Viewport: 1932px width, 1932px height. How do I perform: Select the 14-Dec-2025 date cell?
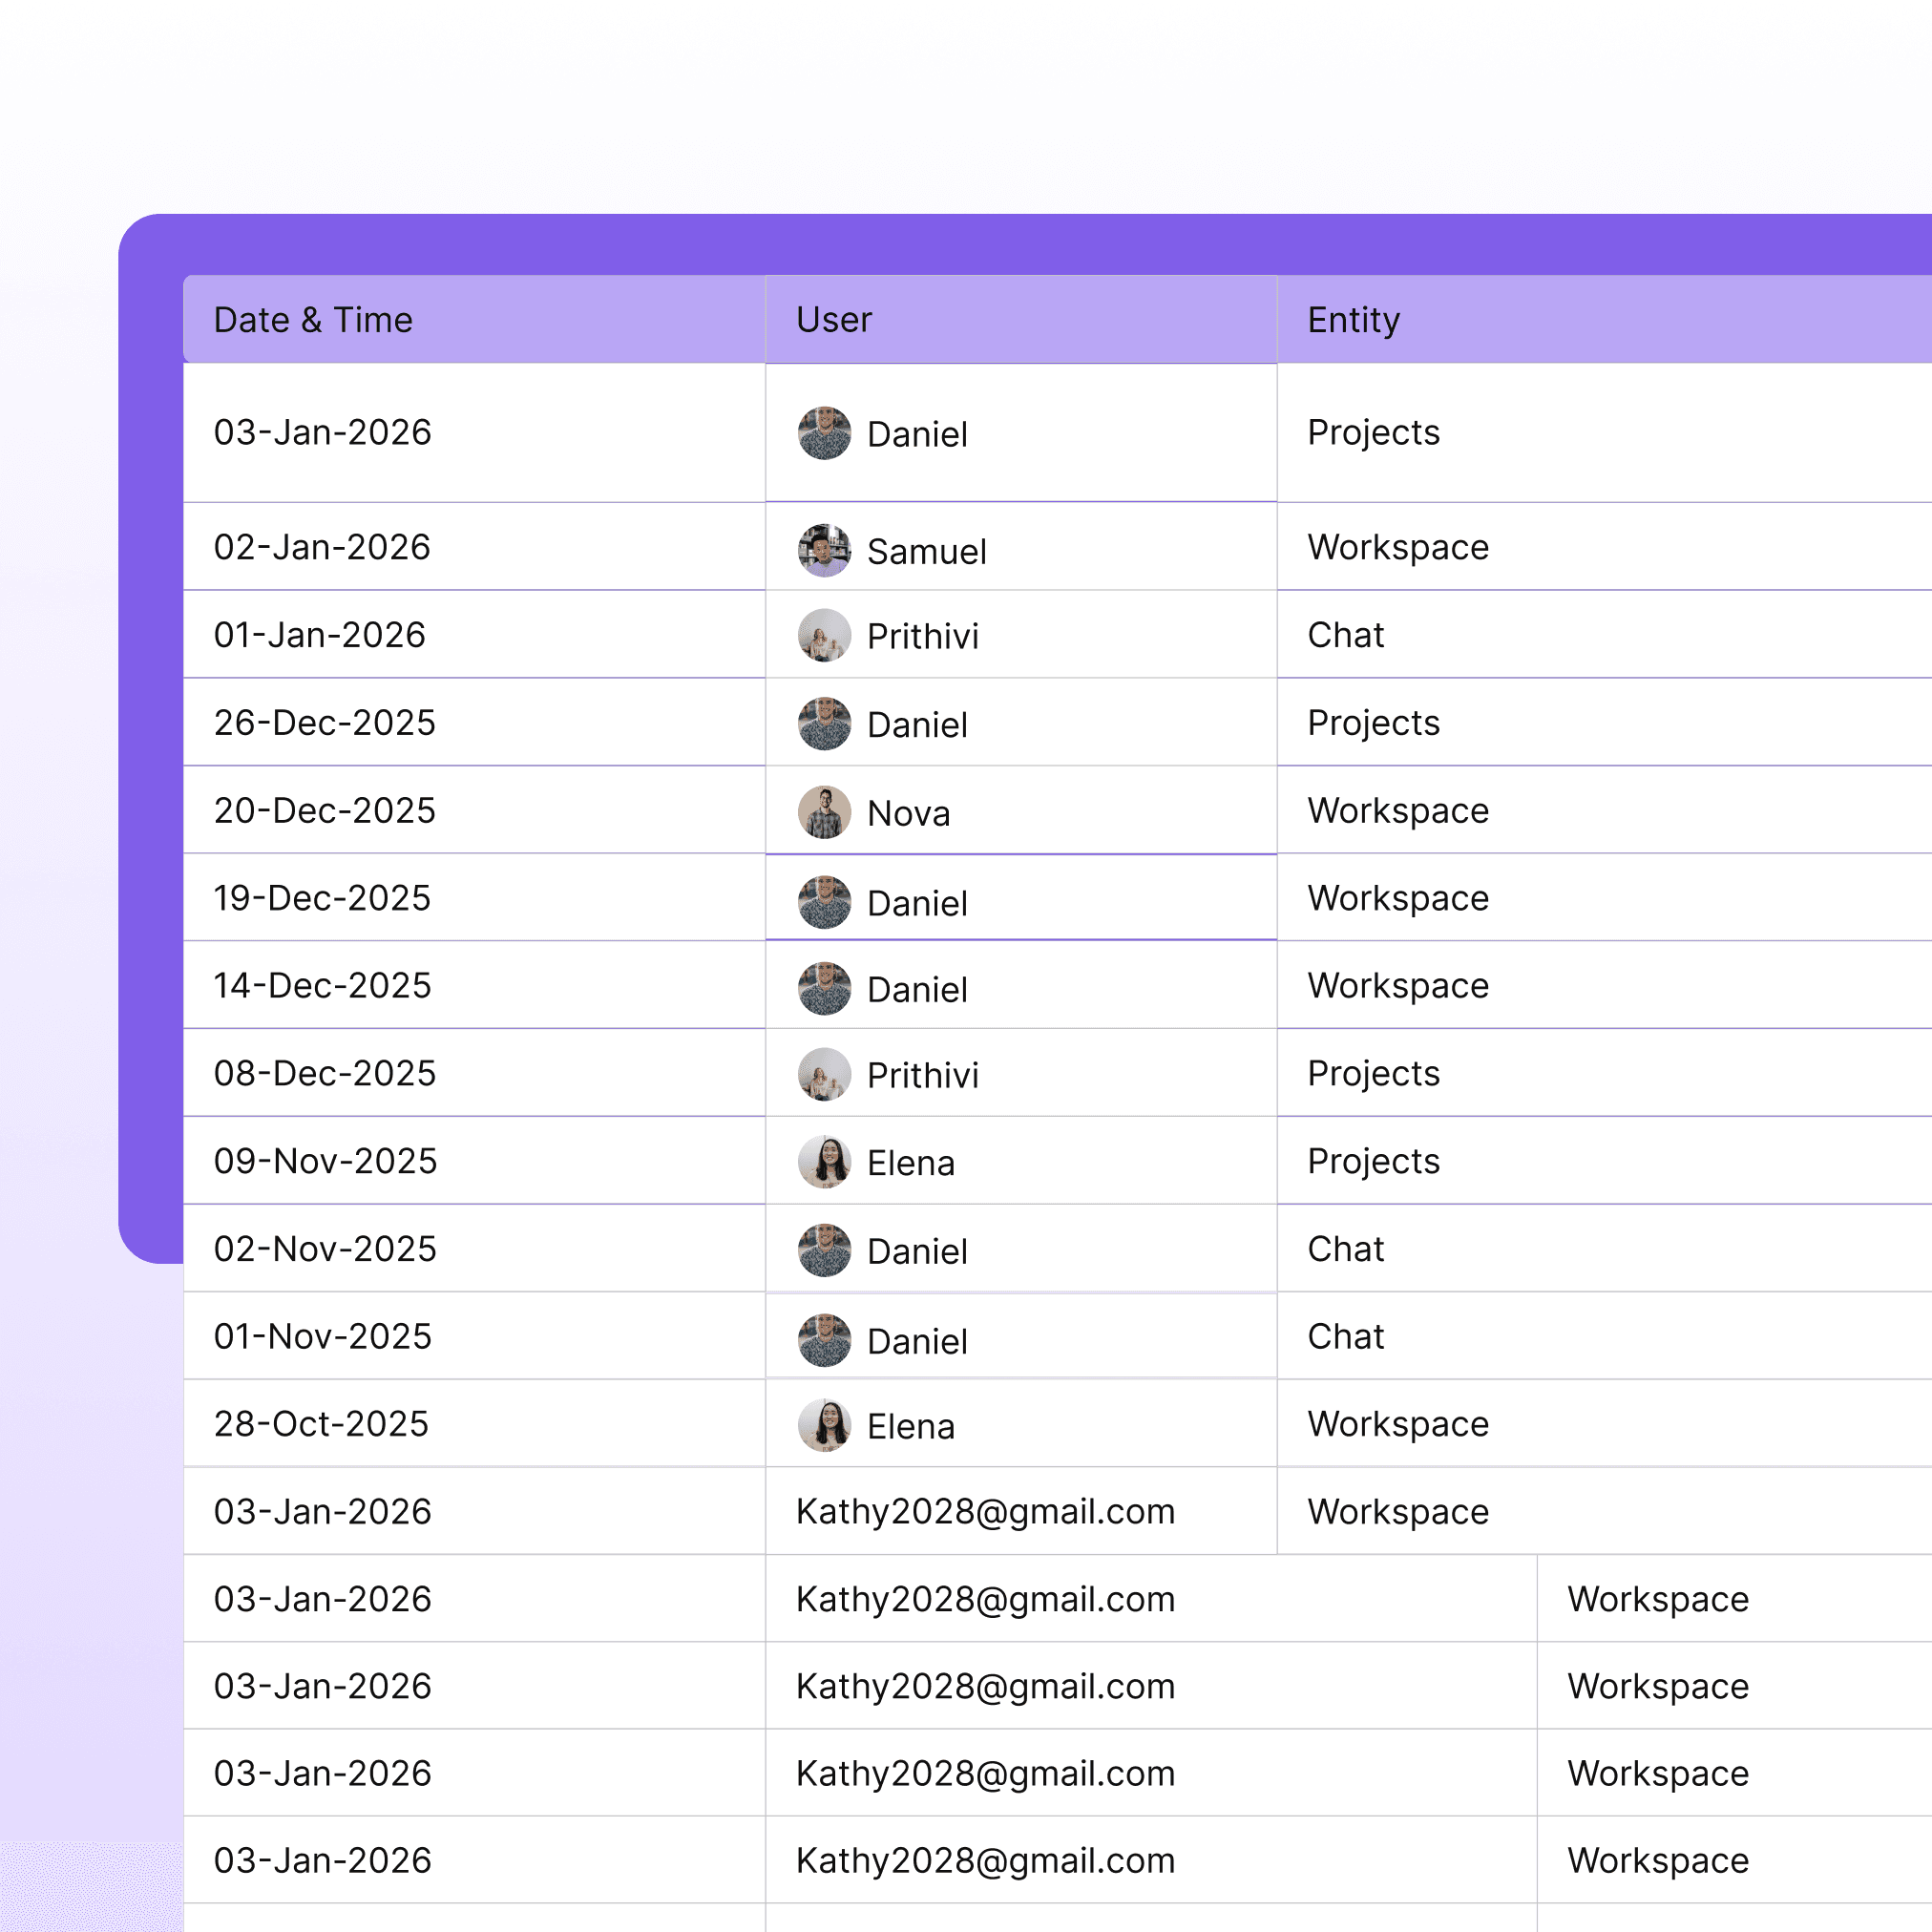[474, 985]
